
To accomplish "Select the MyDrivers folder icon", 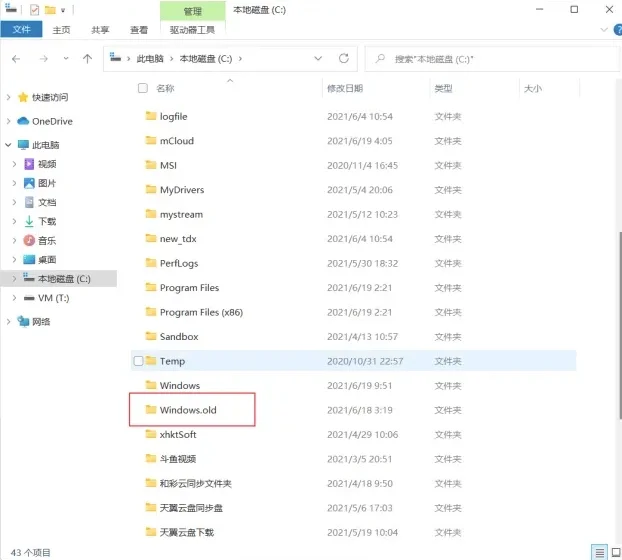I will point(151,189).
